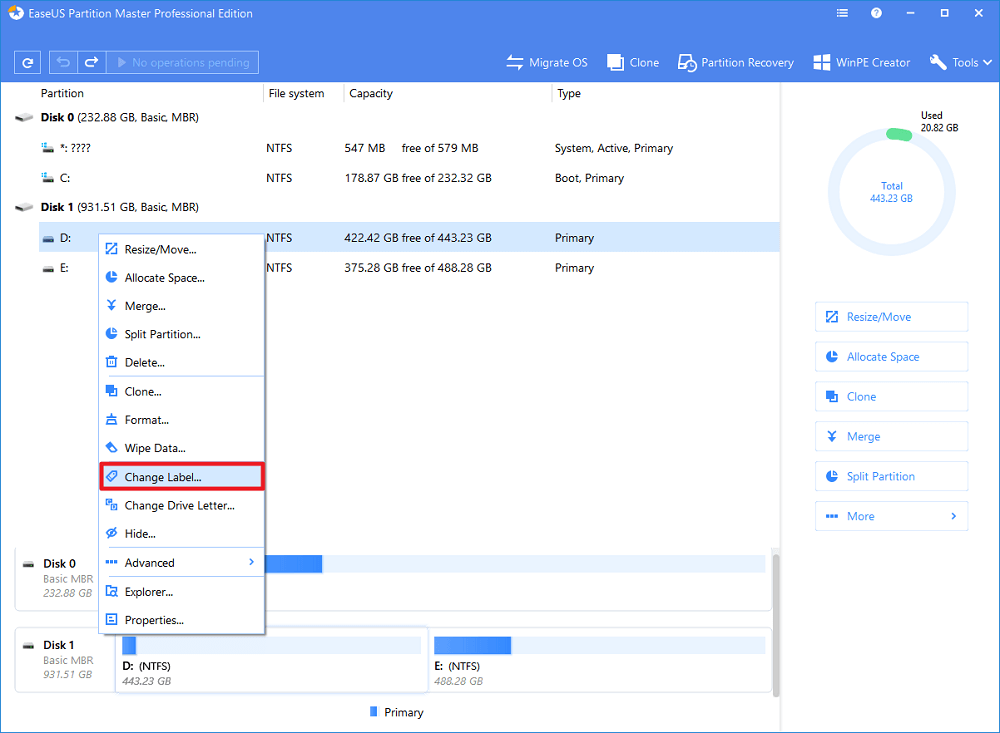Click the Clone toolbar item in top bar

633,63
